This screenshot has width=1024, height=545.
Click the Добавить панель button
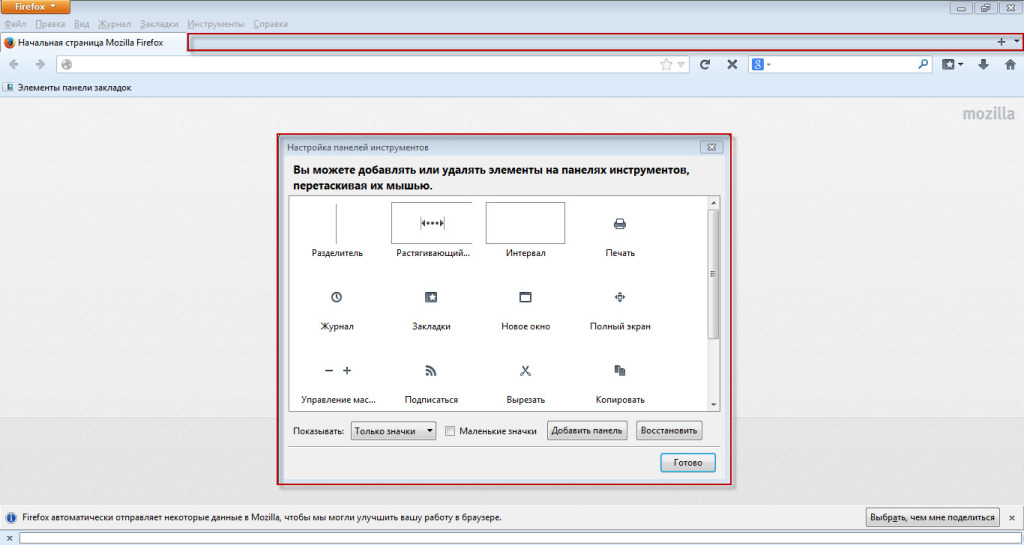click(587, 430)
